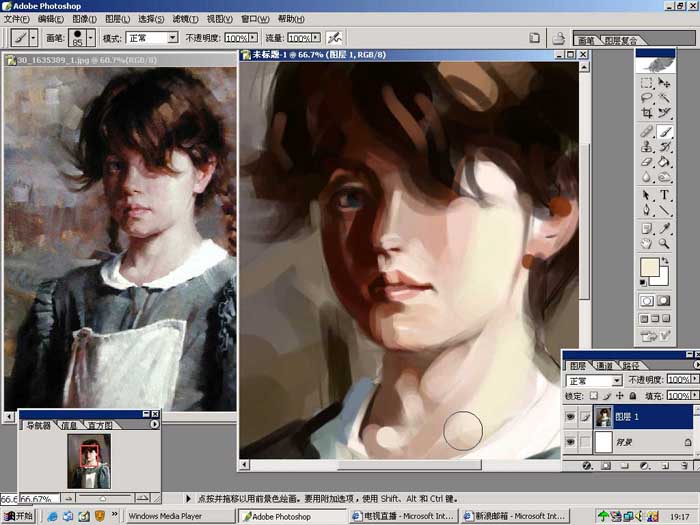Switch to Standard edit mode
700x525 pixels.
[646, 301]
